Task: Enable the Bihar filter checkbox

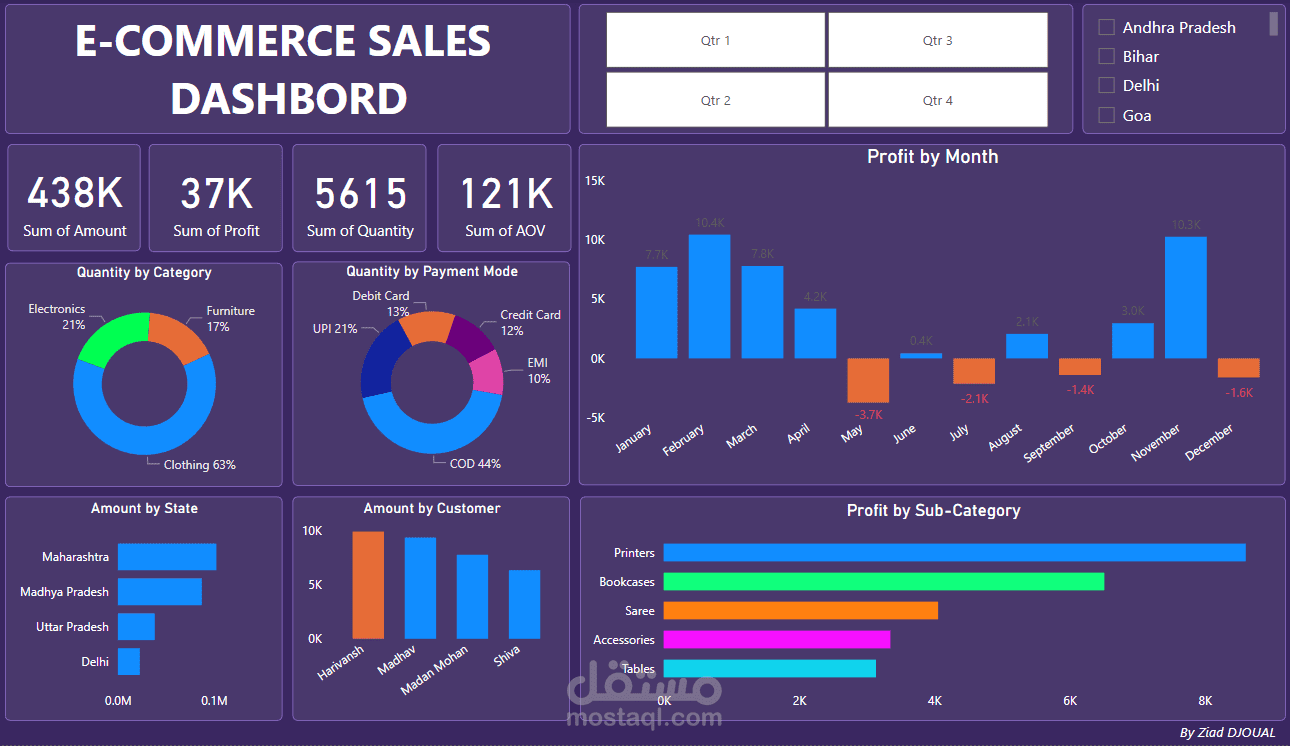Action: coord(1106,56)
